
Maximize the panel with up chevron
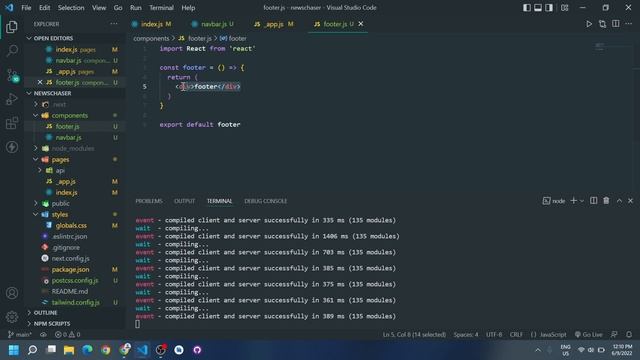pyautogui.click(x=619, y=201)
